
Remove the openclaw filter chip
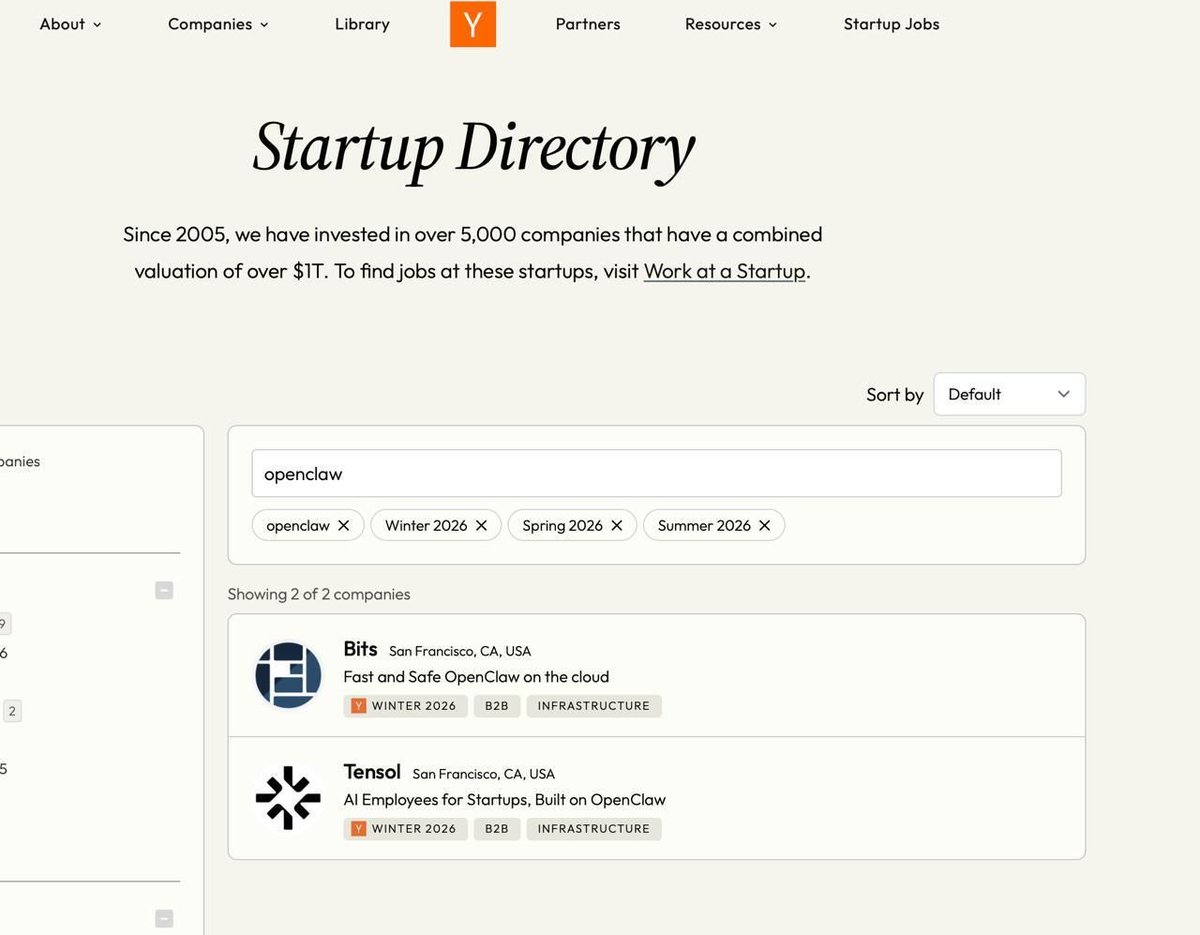344,525
